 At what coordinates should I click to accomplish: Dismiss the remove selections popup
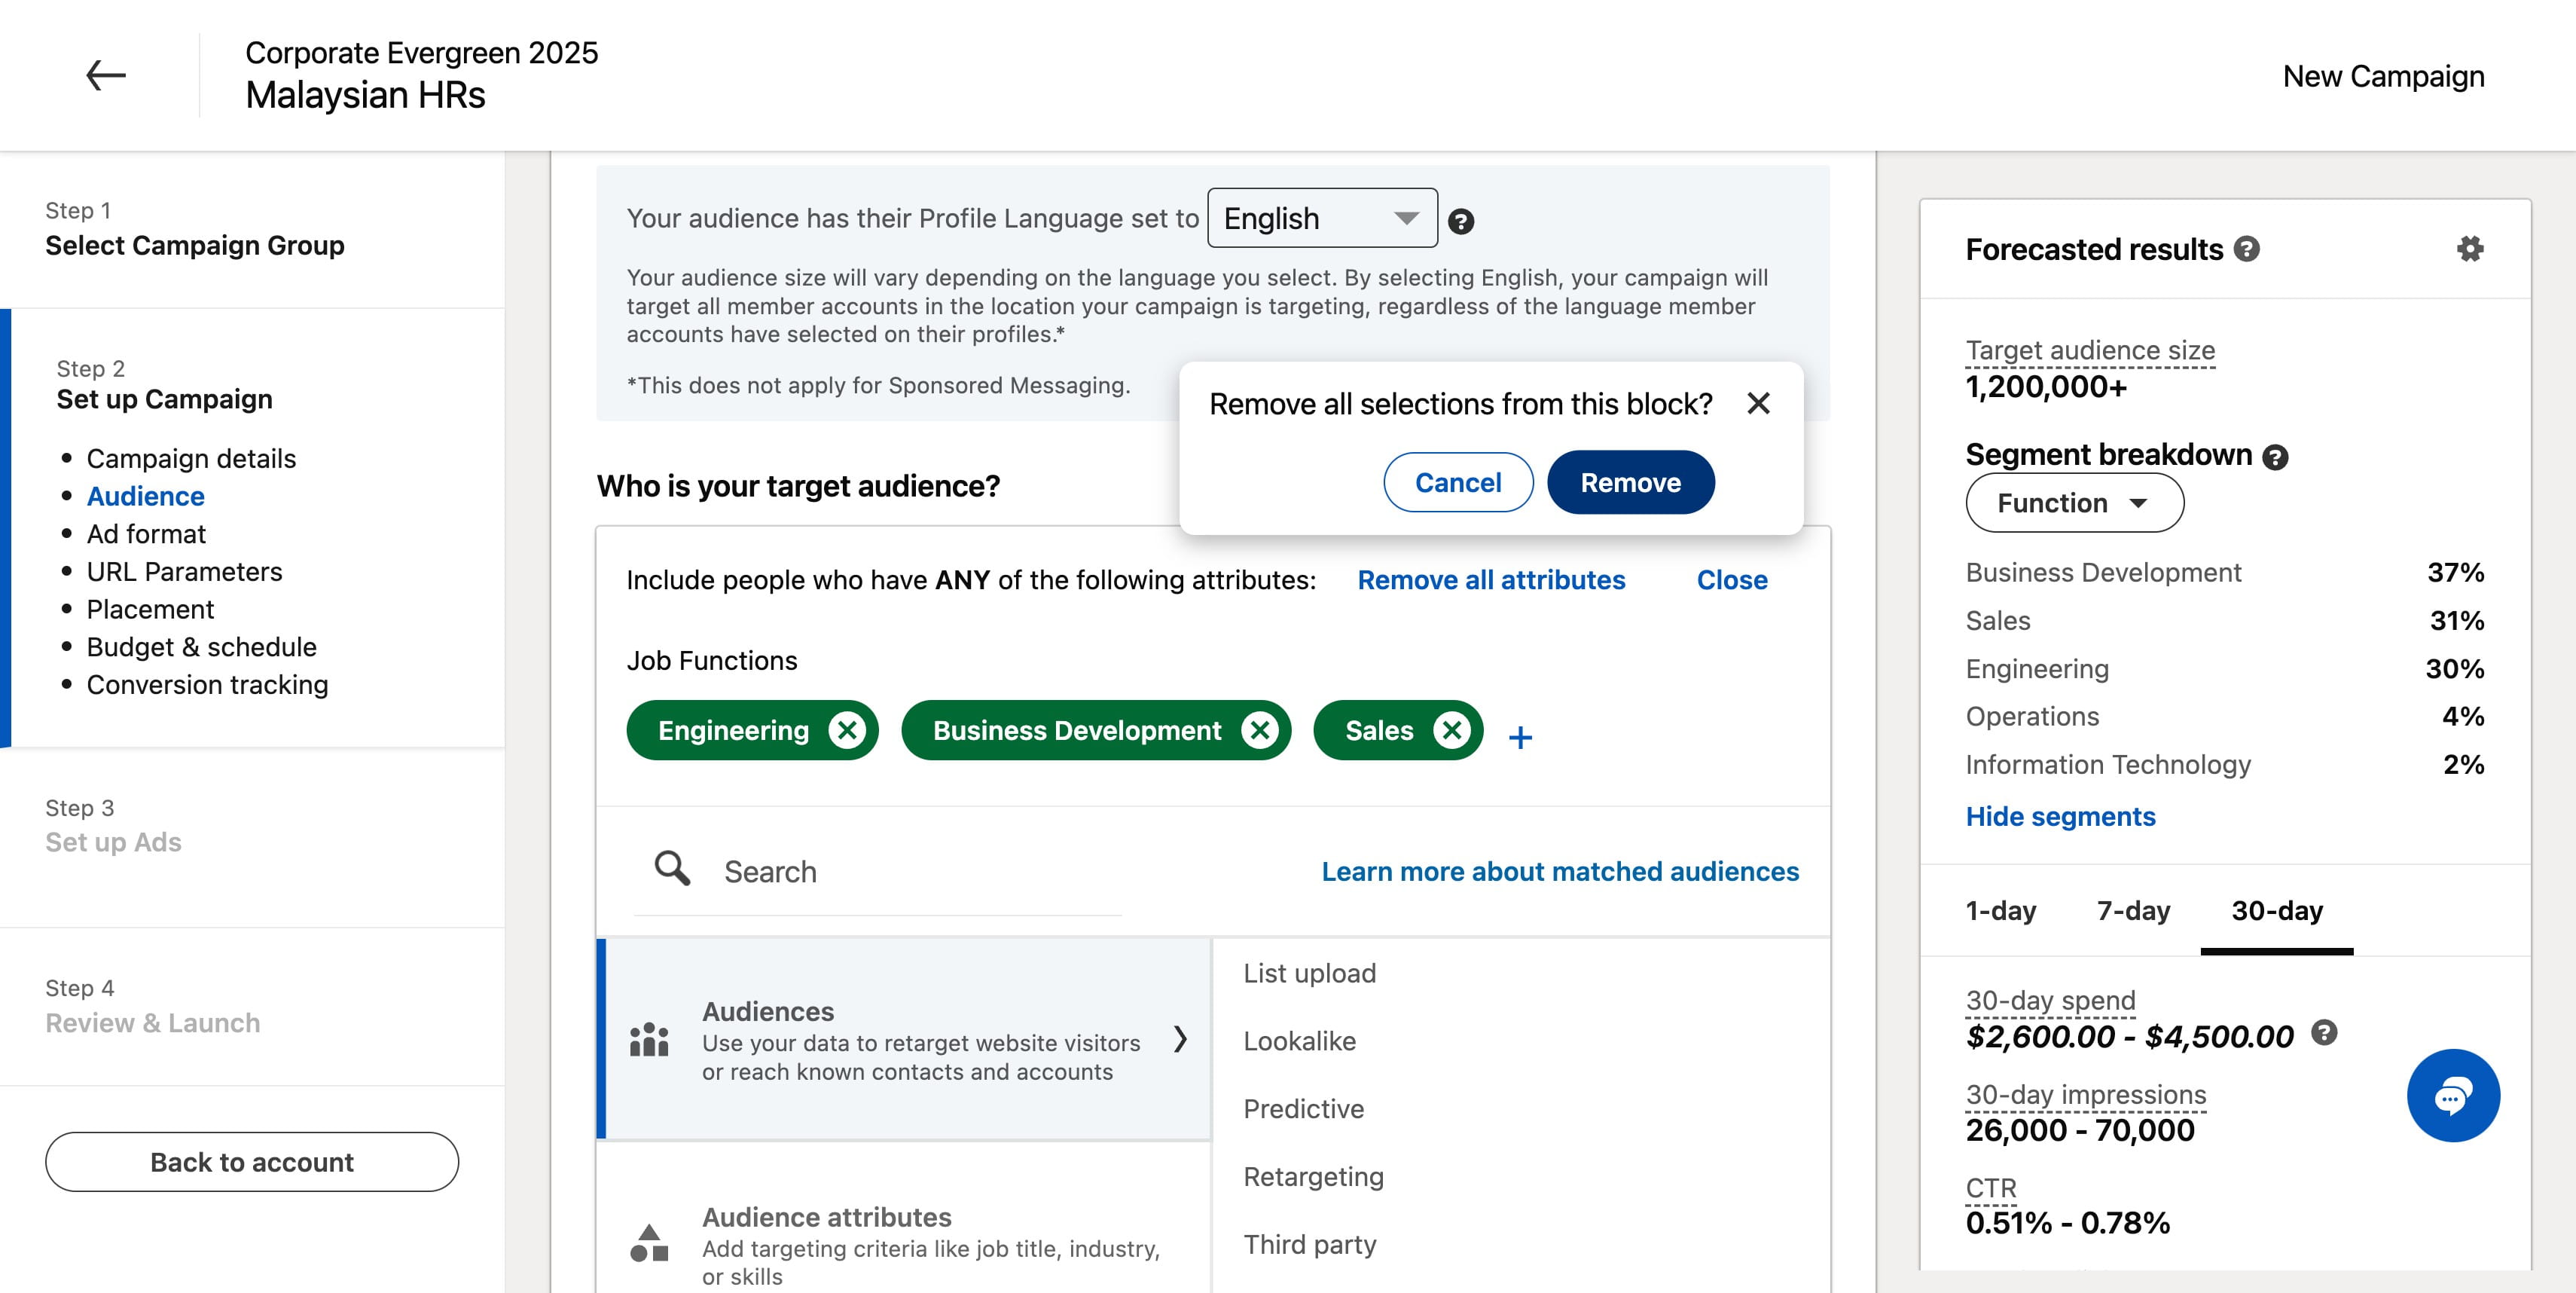click(x=1758, y=403)
